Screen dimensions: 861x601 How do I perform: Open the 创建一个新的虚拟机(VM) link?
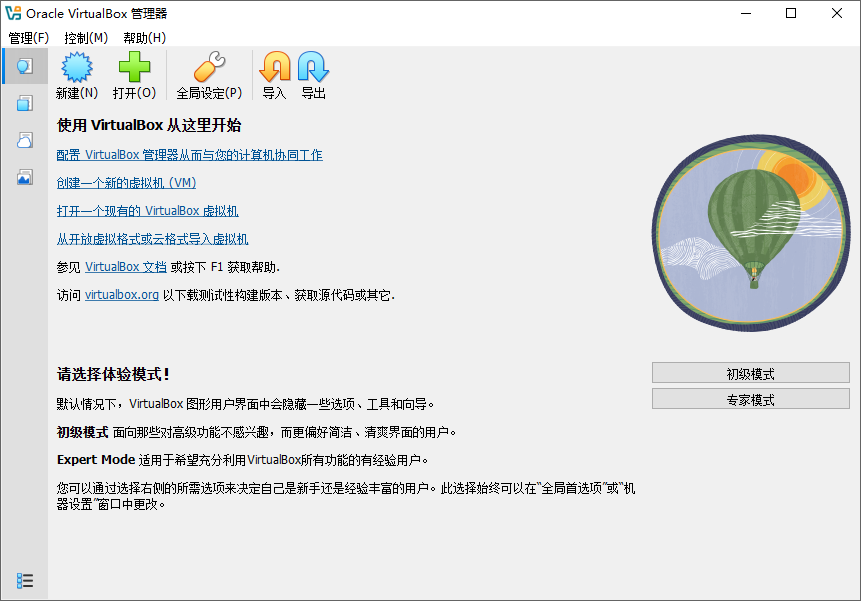point(127,183)
